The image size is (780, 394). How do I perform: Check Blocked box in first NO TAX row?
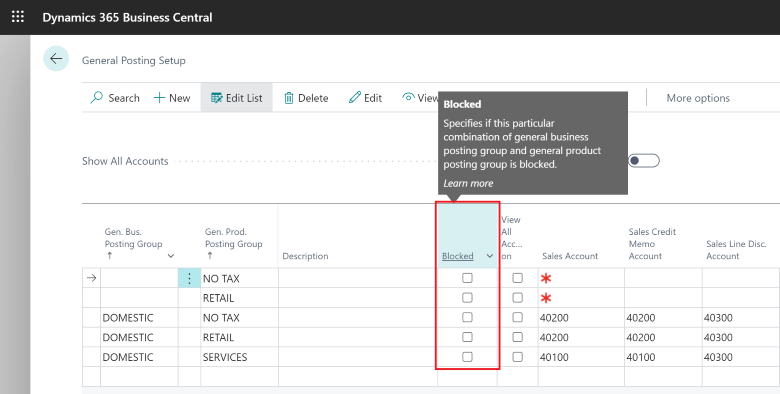467,278
